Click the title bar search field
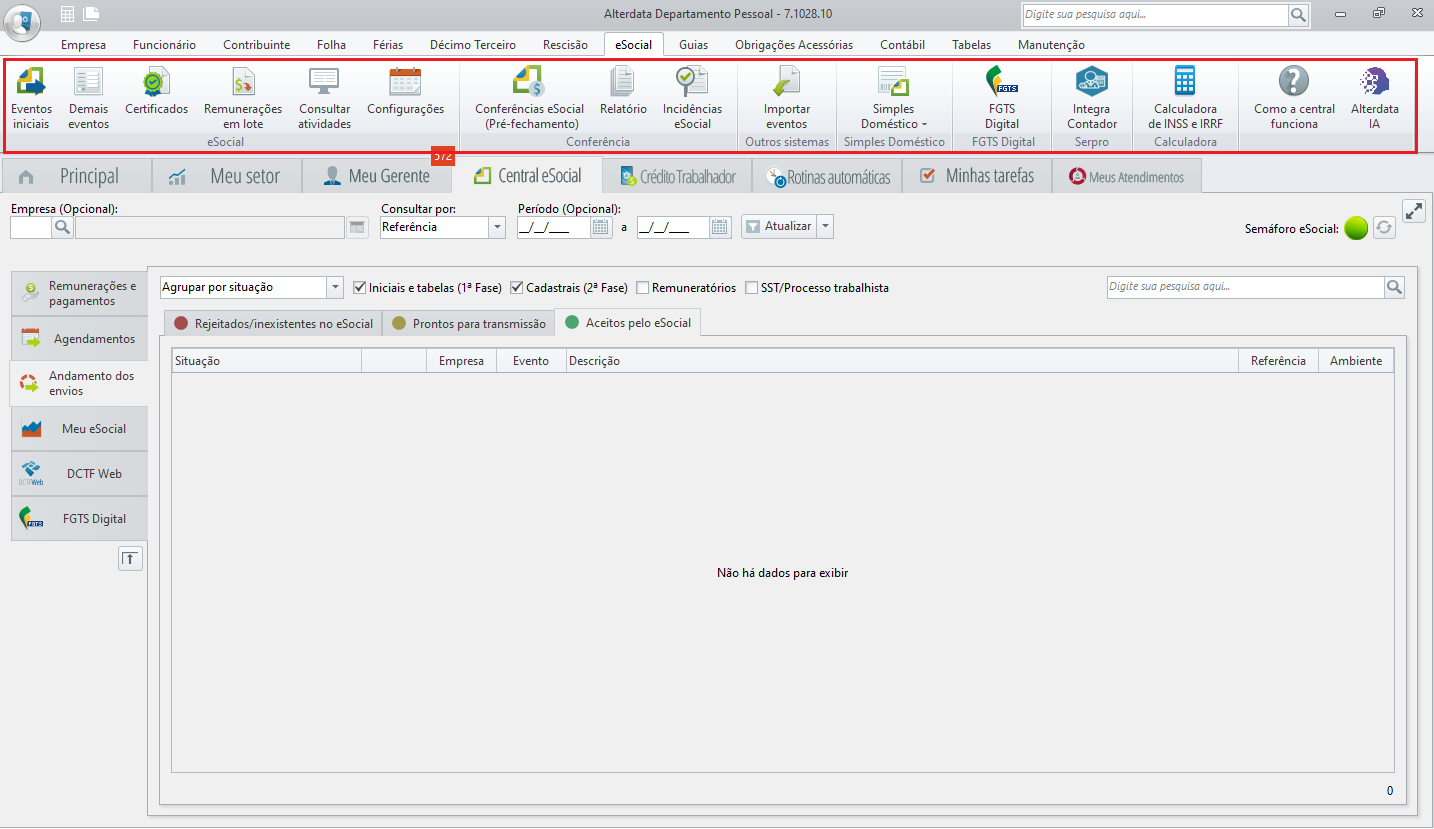The width and height of the screenshot is (1434, 829). pyautogui.click(x=1155, y=14)
